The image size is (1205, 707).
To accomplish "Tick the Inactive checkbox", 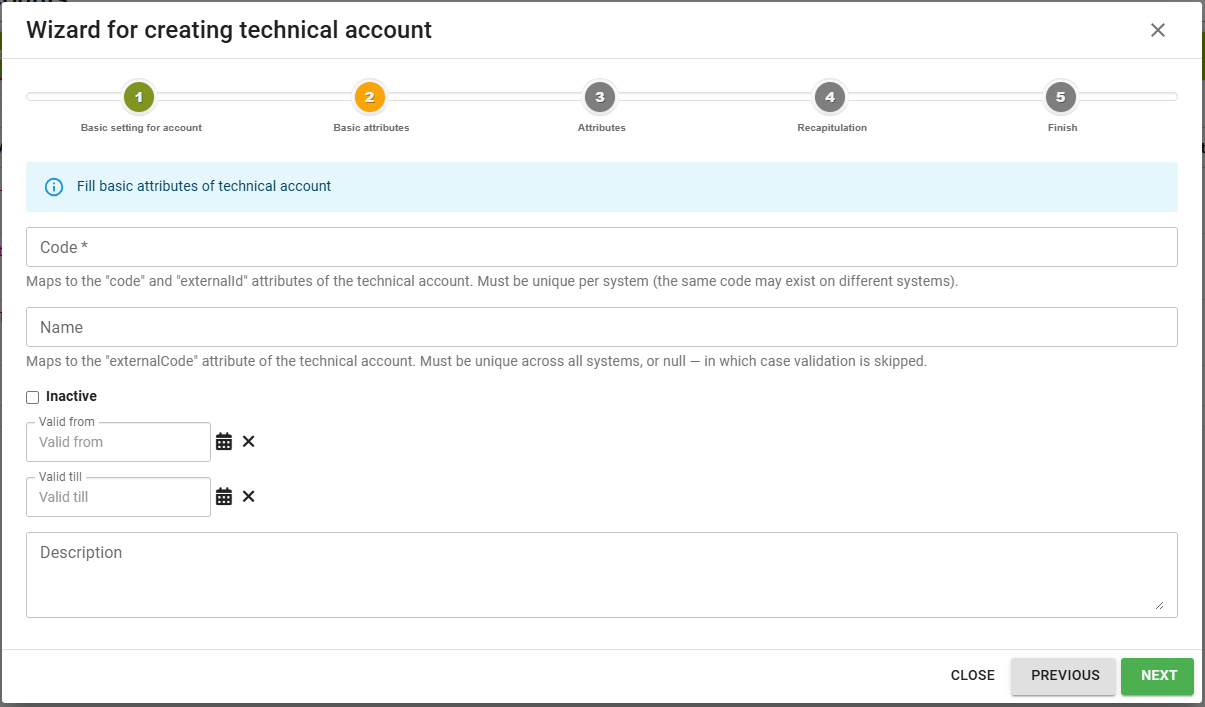I will pos(32,397).
